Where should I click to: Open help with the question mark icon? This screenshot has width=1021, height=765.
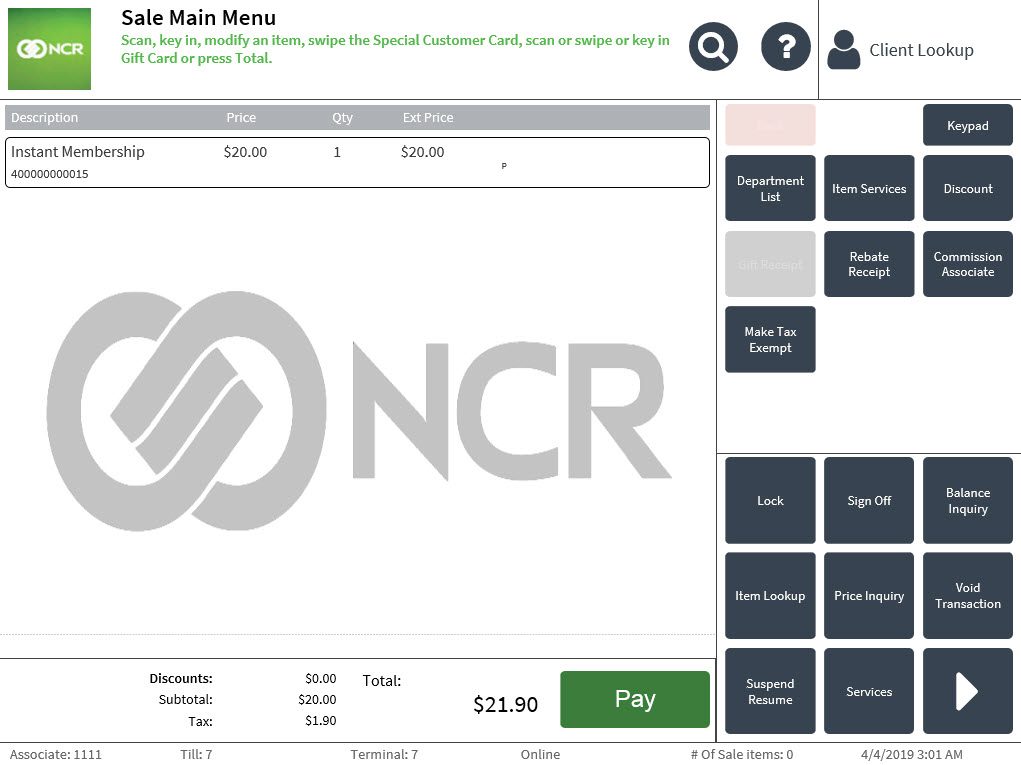tap(786, 47)
